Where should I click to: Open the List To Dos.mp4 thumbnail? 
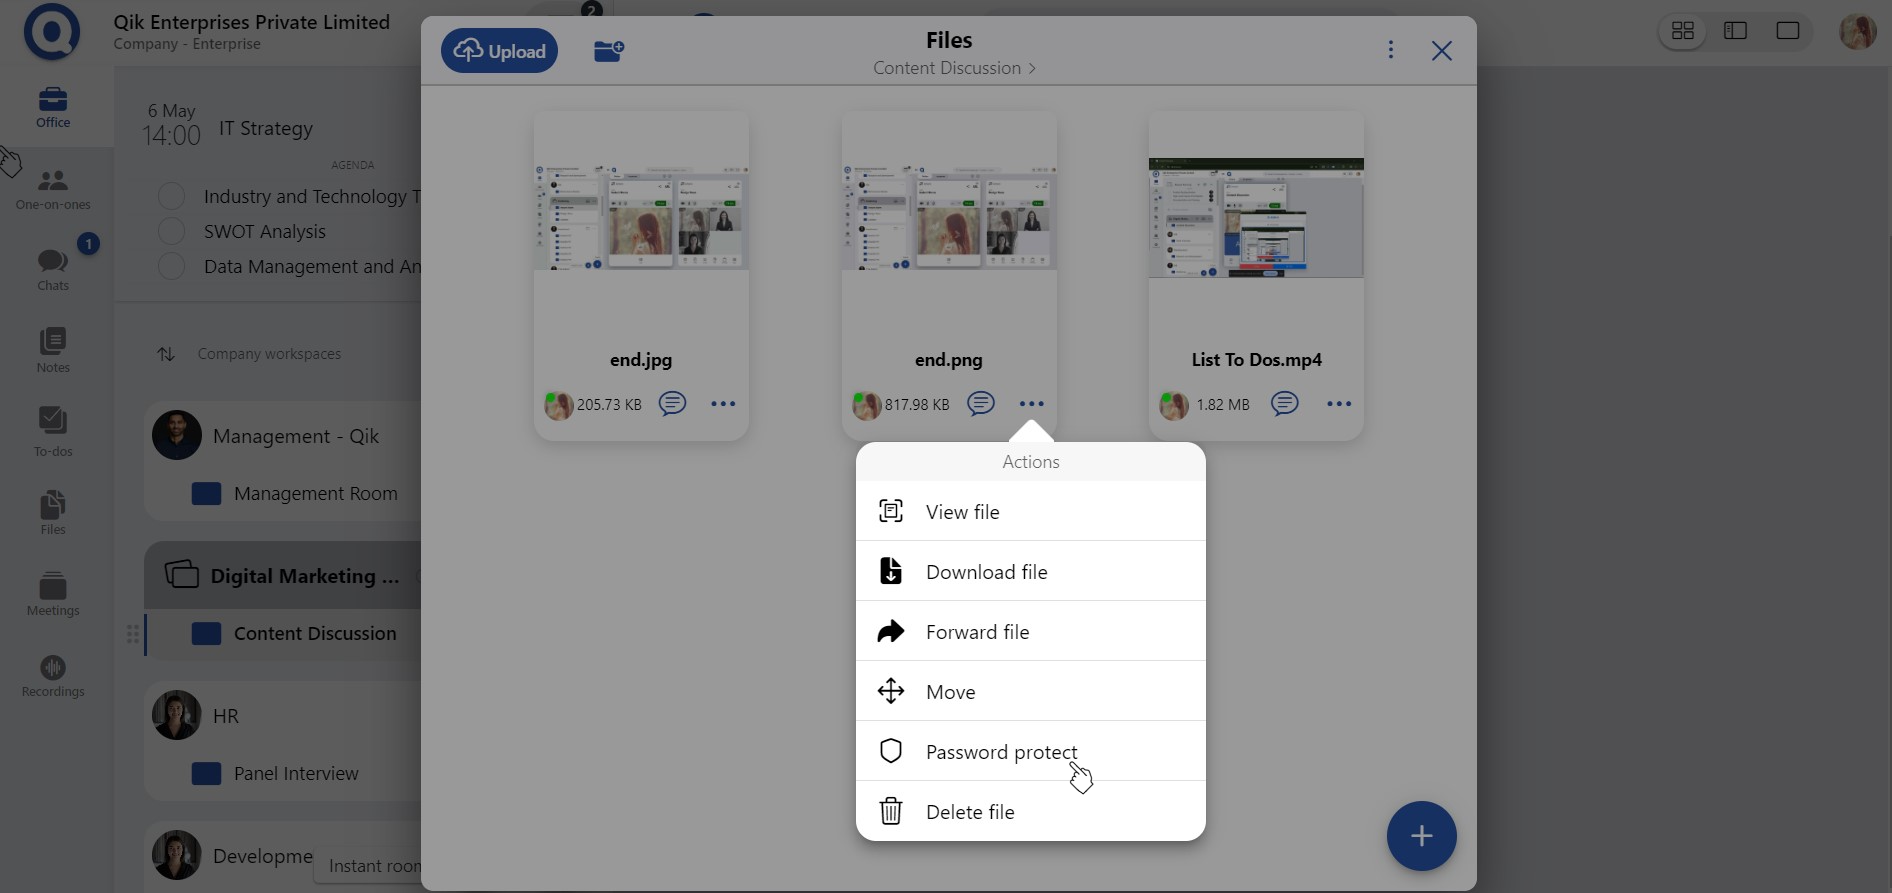pyautogui.click(x=1256, y=218)
